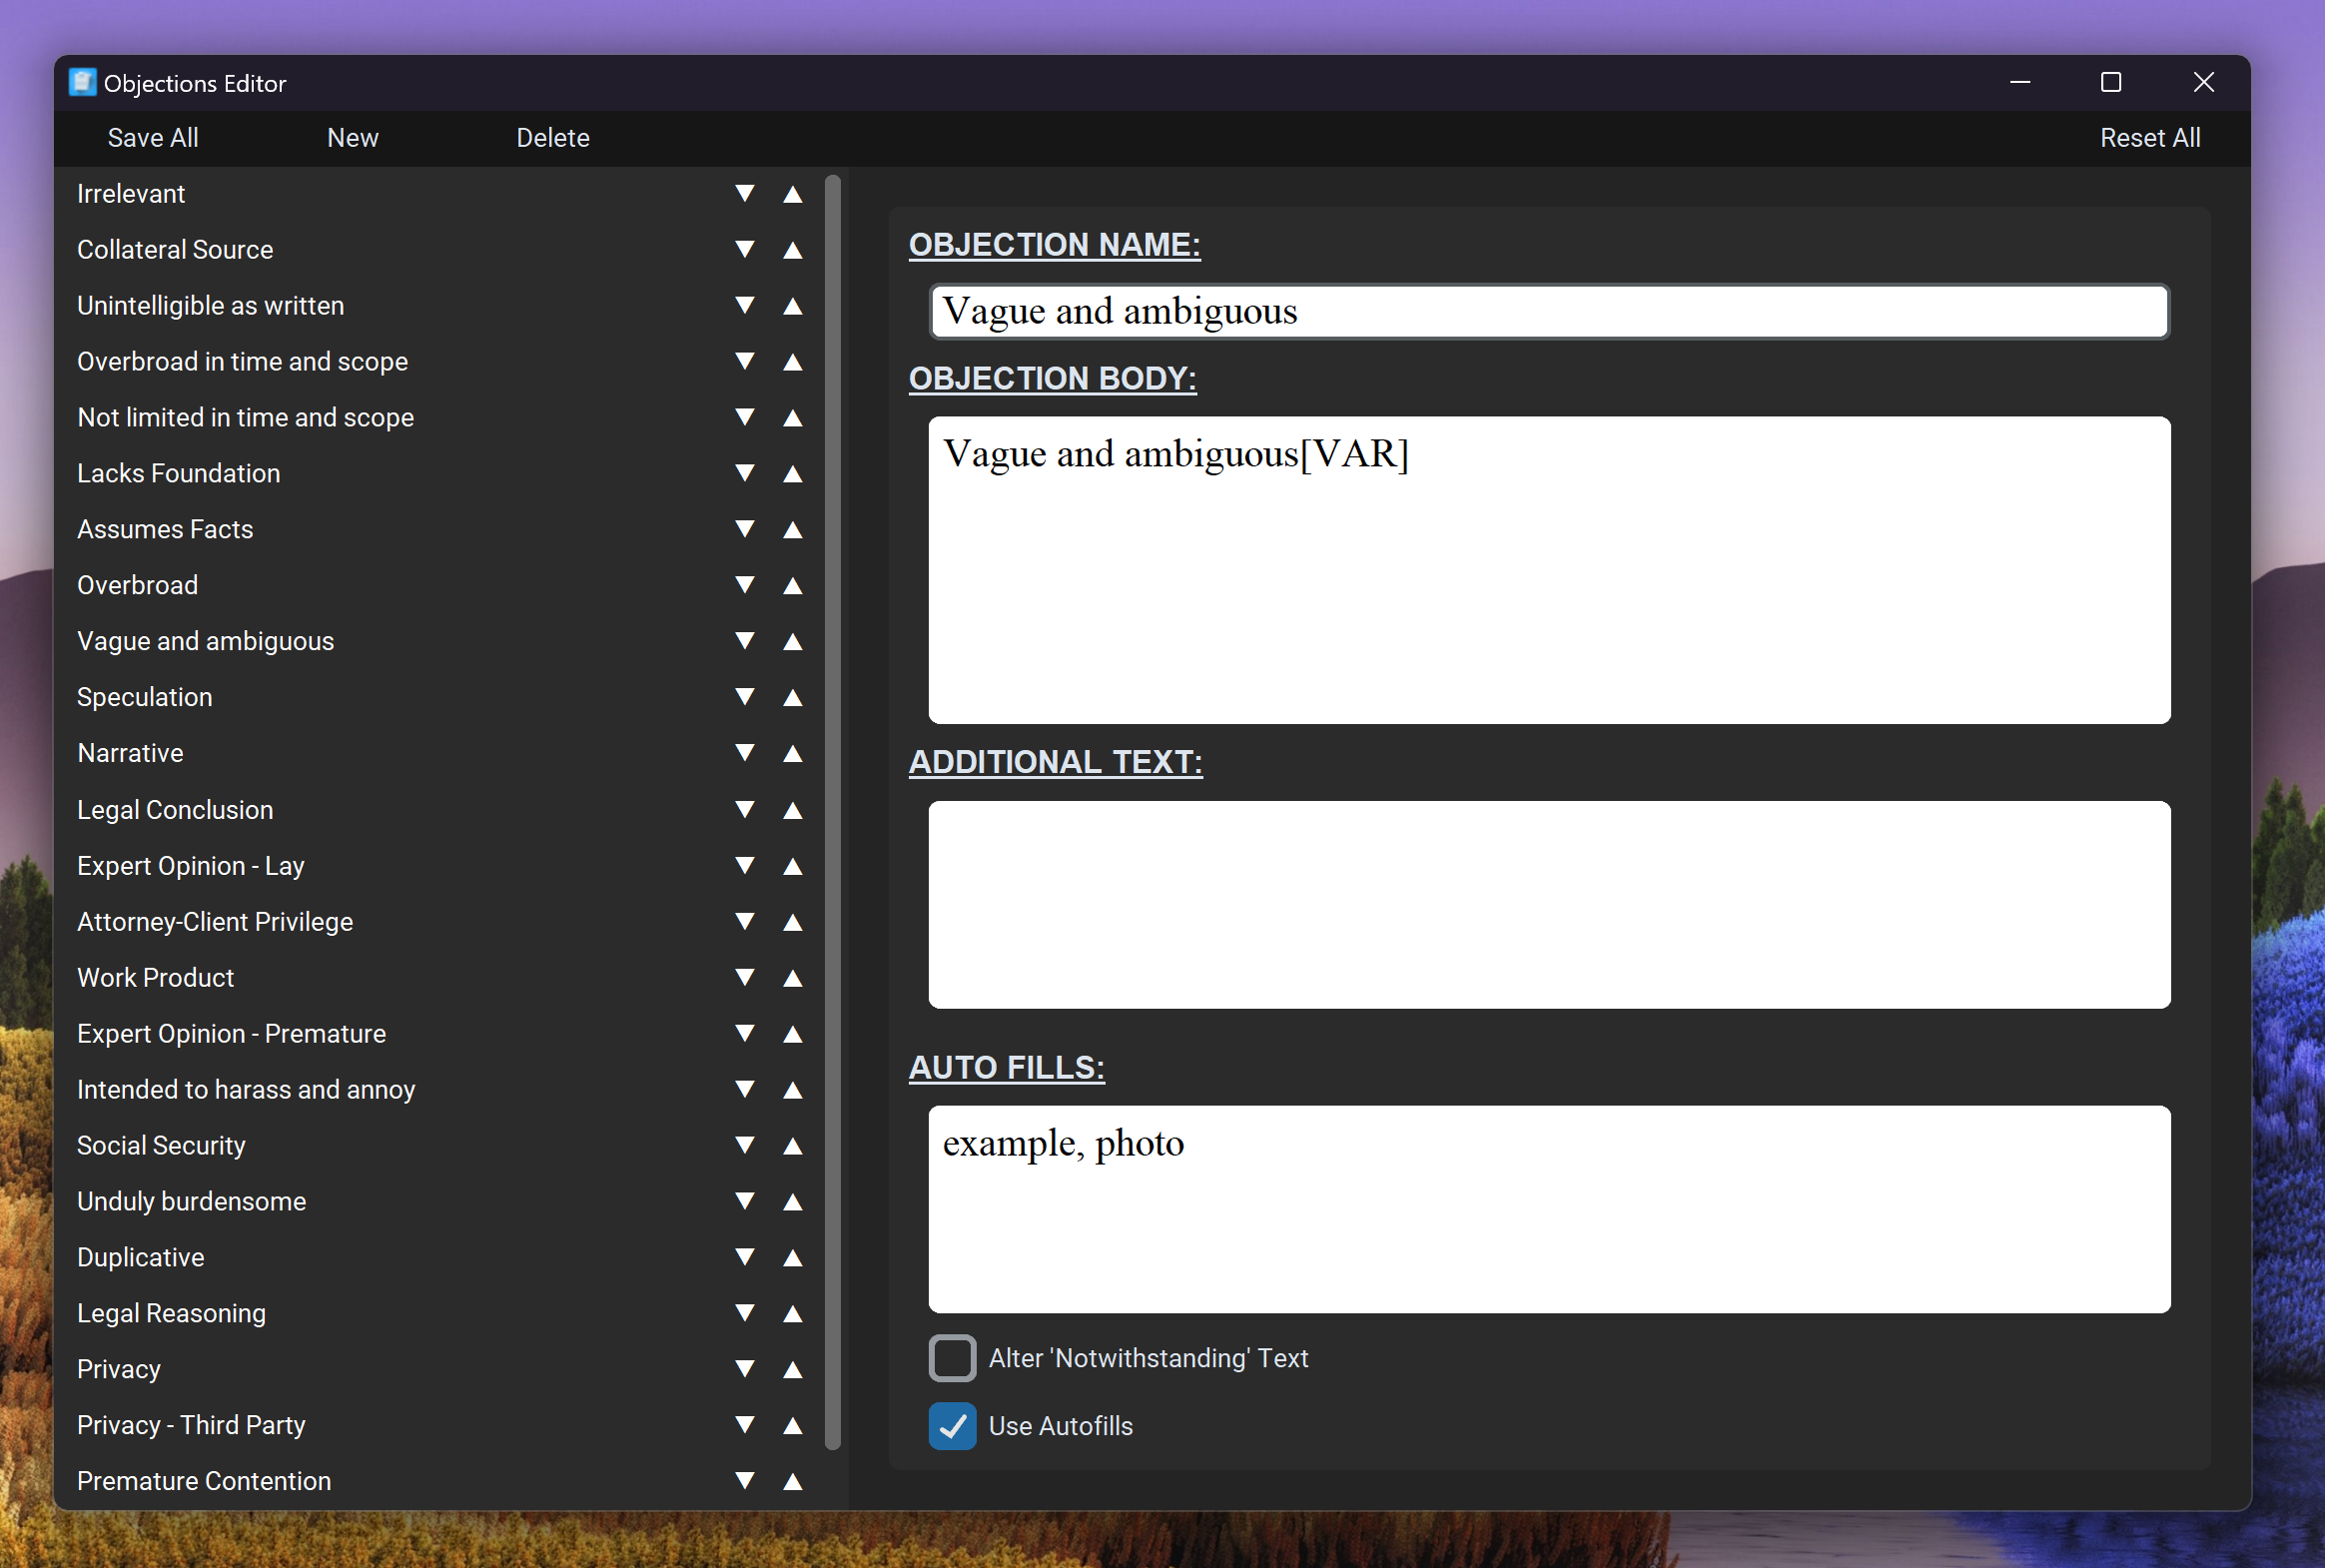Select Attorney-Client Privilege in the list
Viewport: 2325px width, 1568px height.
click(215, 921)
